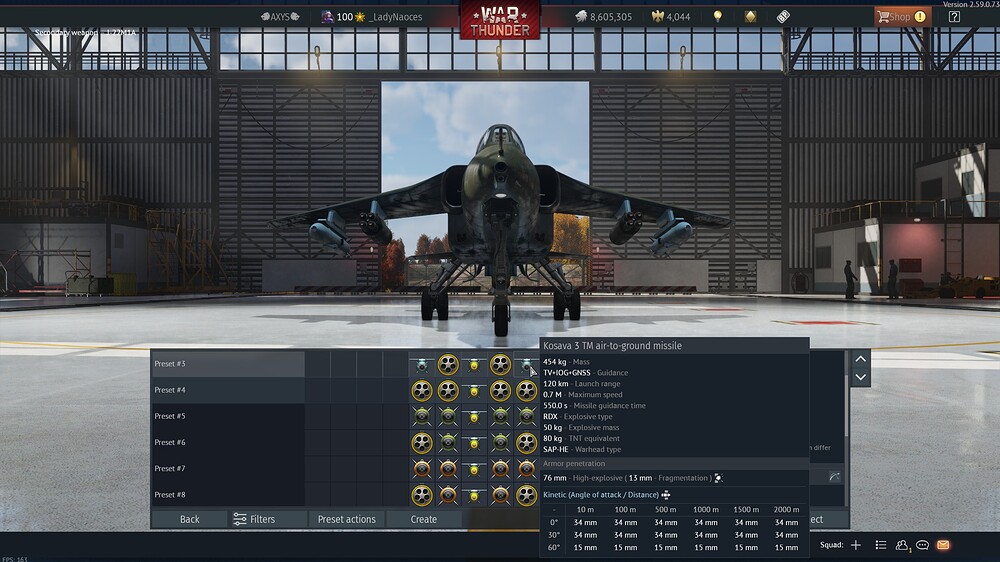The height and width of the screenshot is (562, 1000).
Task: Select the outer-right rocket pod in Preset #4
Action: 526,390
